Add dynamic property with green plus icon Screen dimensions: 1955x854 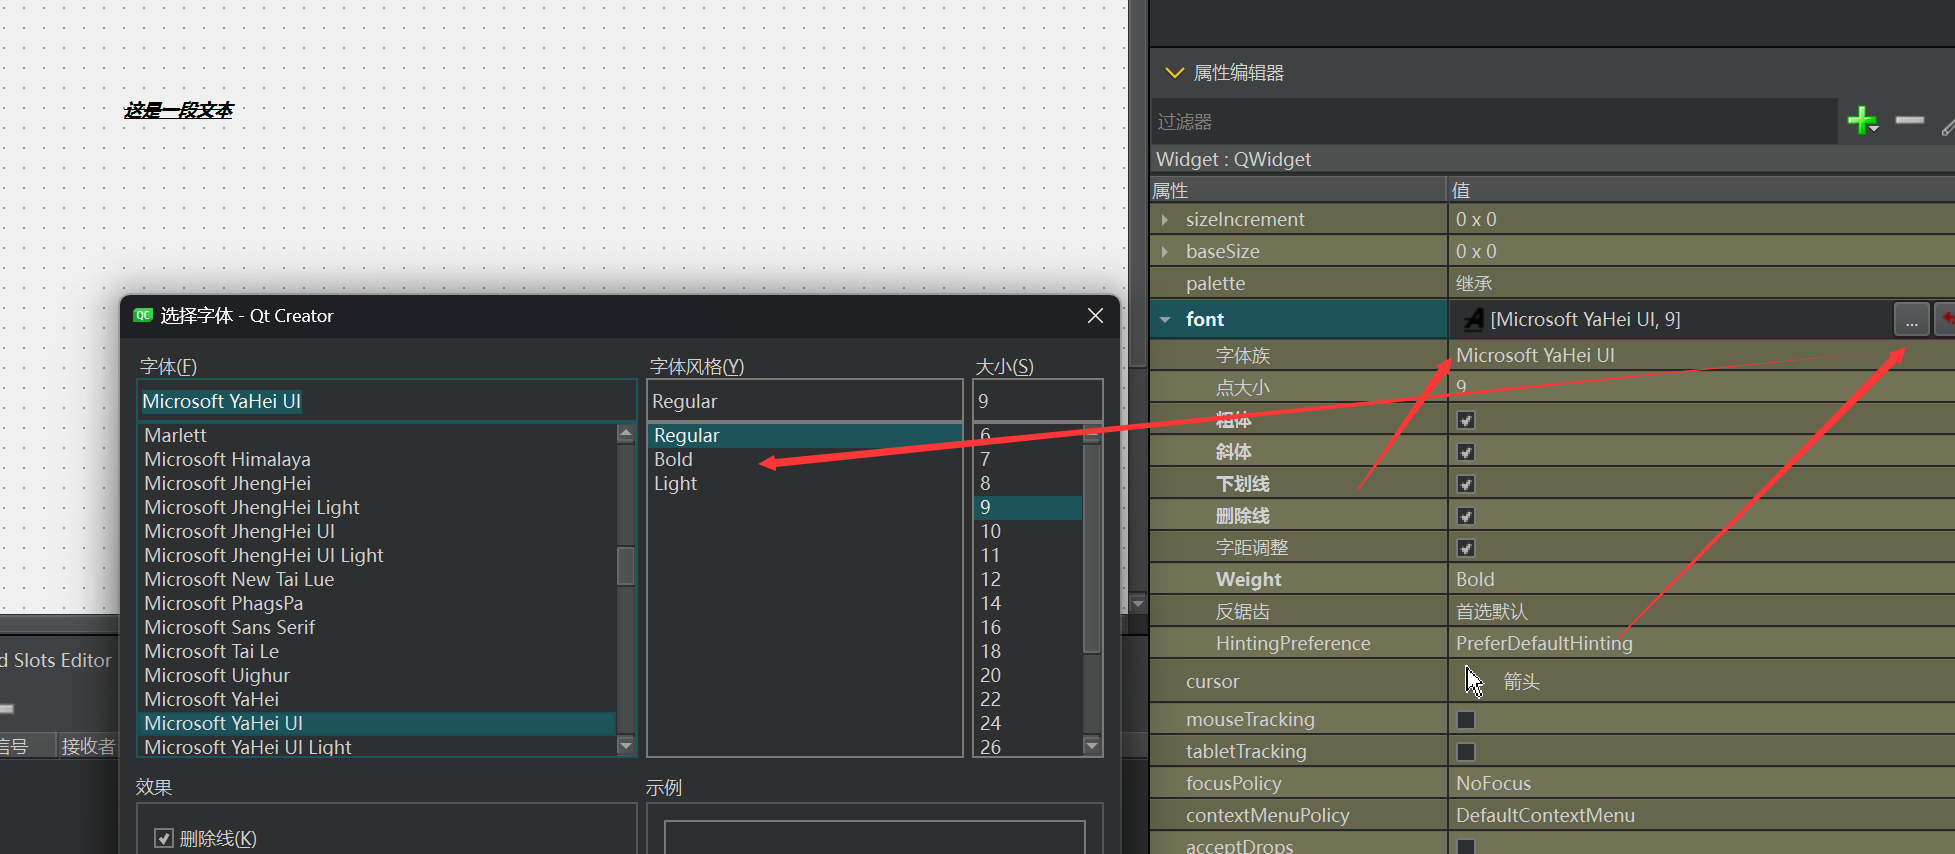point(1862,121)
